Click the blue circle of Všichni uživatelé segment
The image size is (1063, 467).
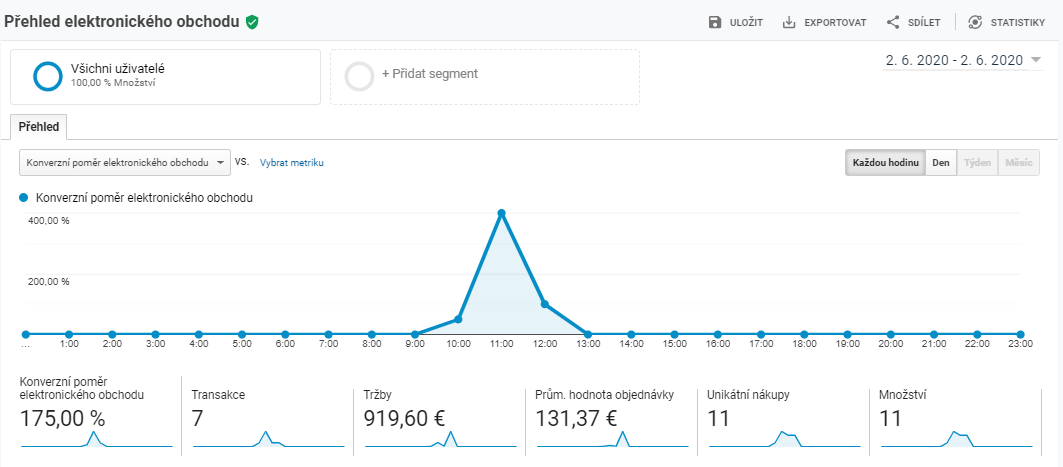coord(48,77)
